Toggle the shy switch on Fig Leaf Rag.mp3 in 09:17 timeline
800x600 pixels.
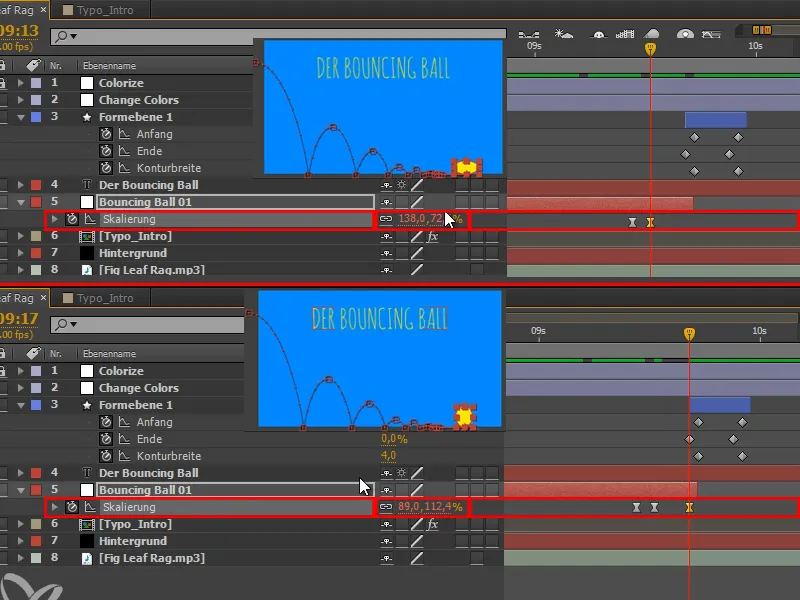pos(386,558)
